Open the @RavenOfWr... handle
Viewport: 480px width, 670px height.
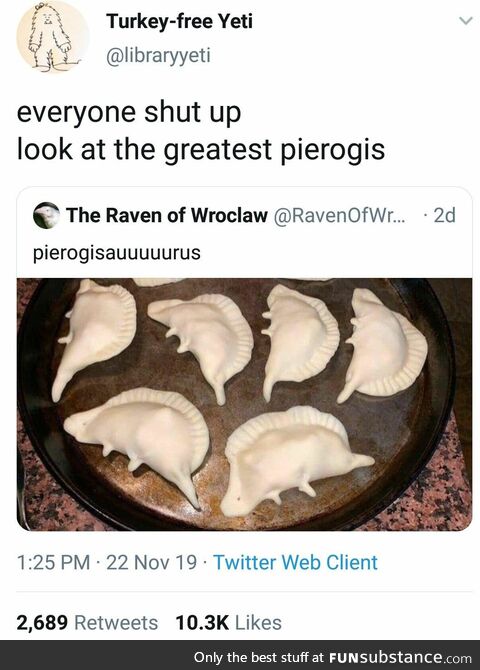[x=338, y=215]
